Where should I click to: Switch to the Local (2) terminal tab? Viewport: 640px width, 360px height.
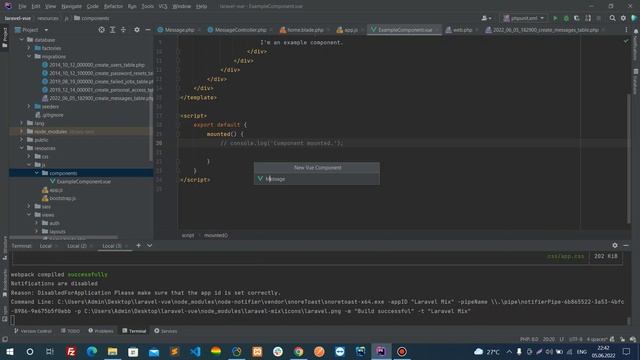click(77, 246)
